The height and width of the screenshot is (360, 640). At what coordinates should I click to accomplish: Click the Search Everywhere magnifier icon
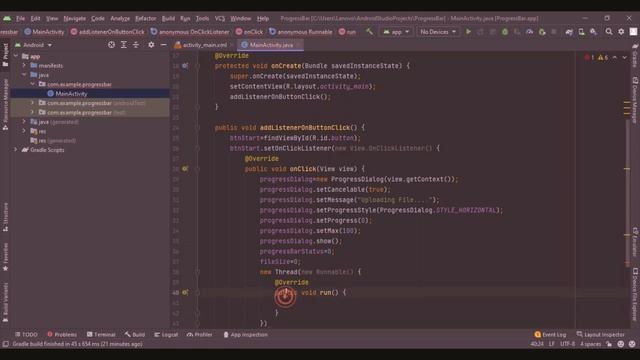609,31
